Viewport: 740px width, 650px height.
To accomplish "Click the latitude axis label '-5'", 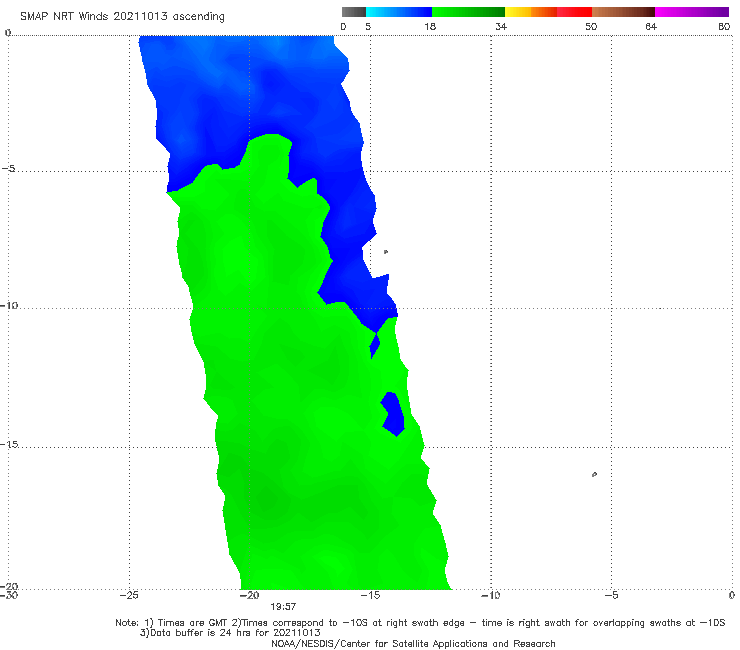I will (x=8, y=169).
